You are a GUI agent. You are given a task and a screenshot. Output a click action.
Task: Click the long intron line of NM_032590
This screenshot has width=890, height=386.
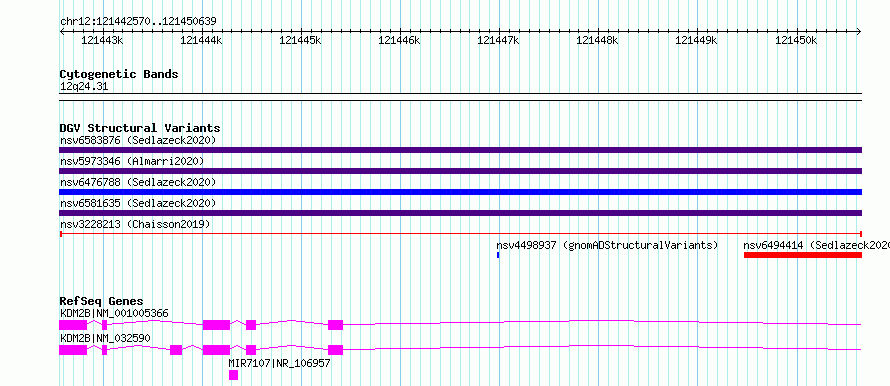602,347
